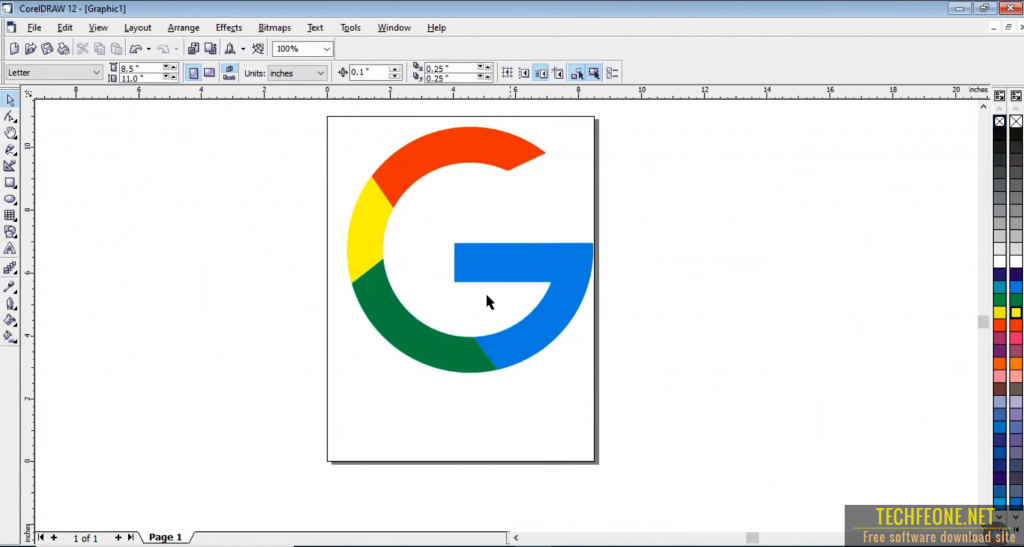Go to the first page button

coord(40,538)
